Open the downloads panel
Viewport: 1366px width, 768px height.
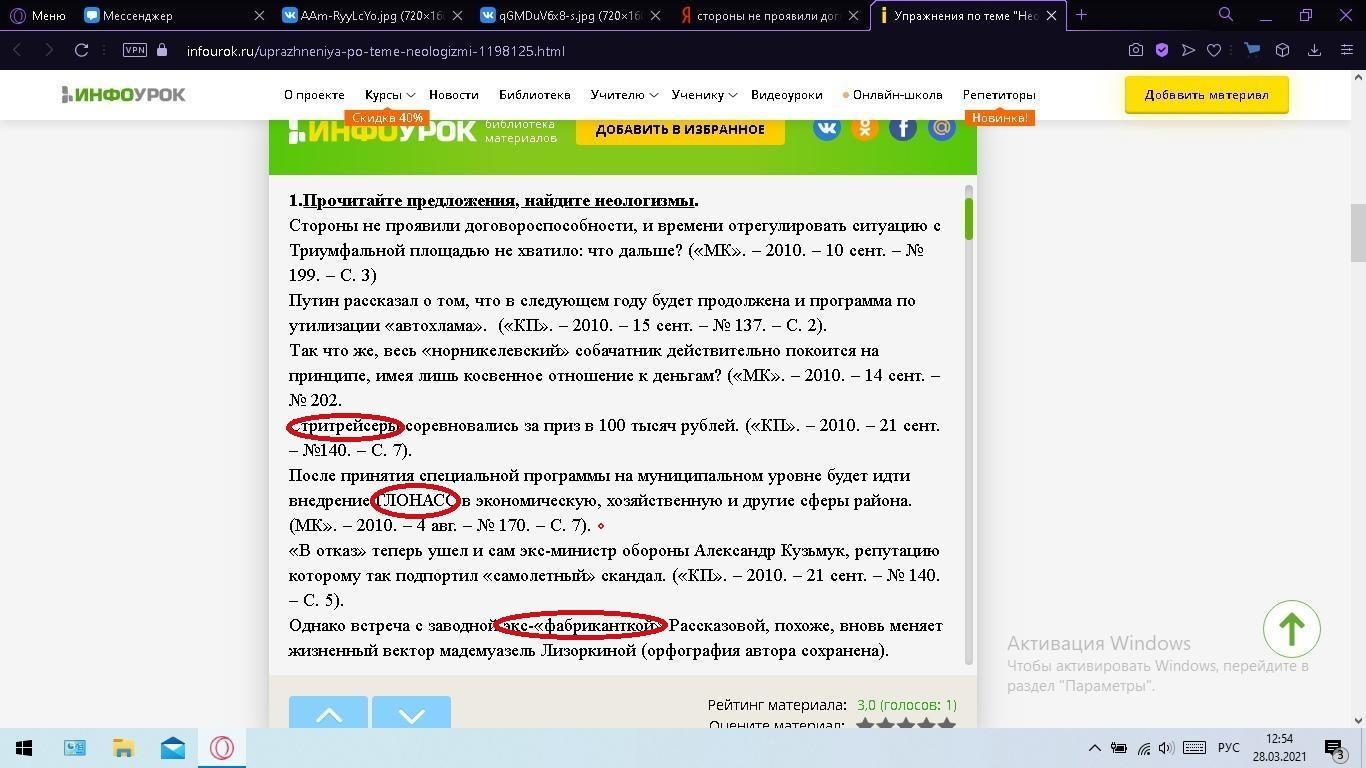1314,50
